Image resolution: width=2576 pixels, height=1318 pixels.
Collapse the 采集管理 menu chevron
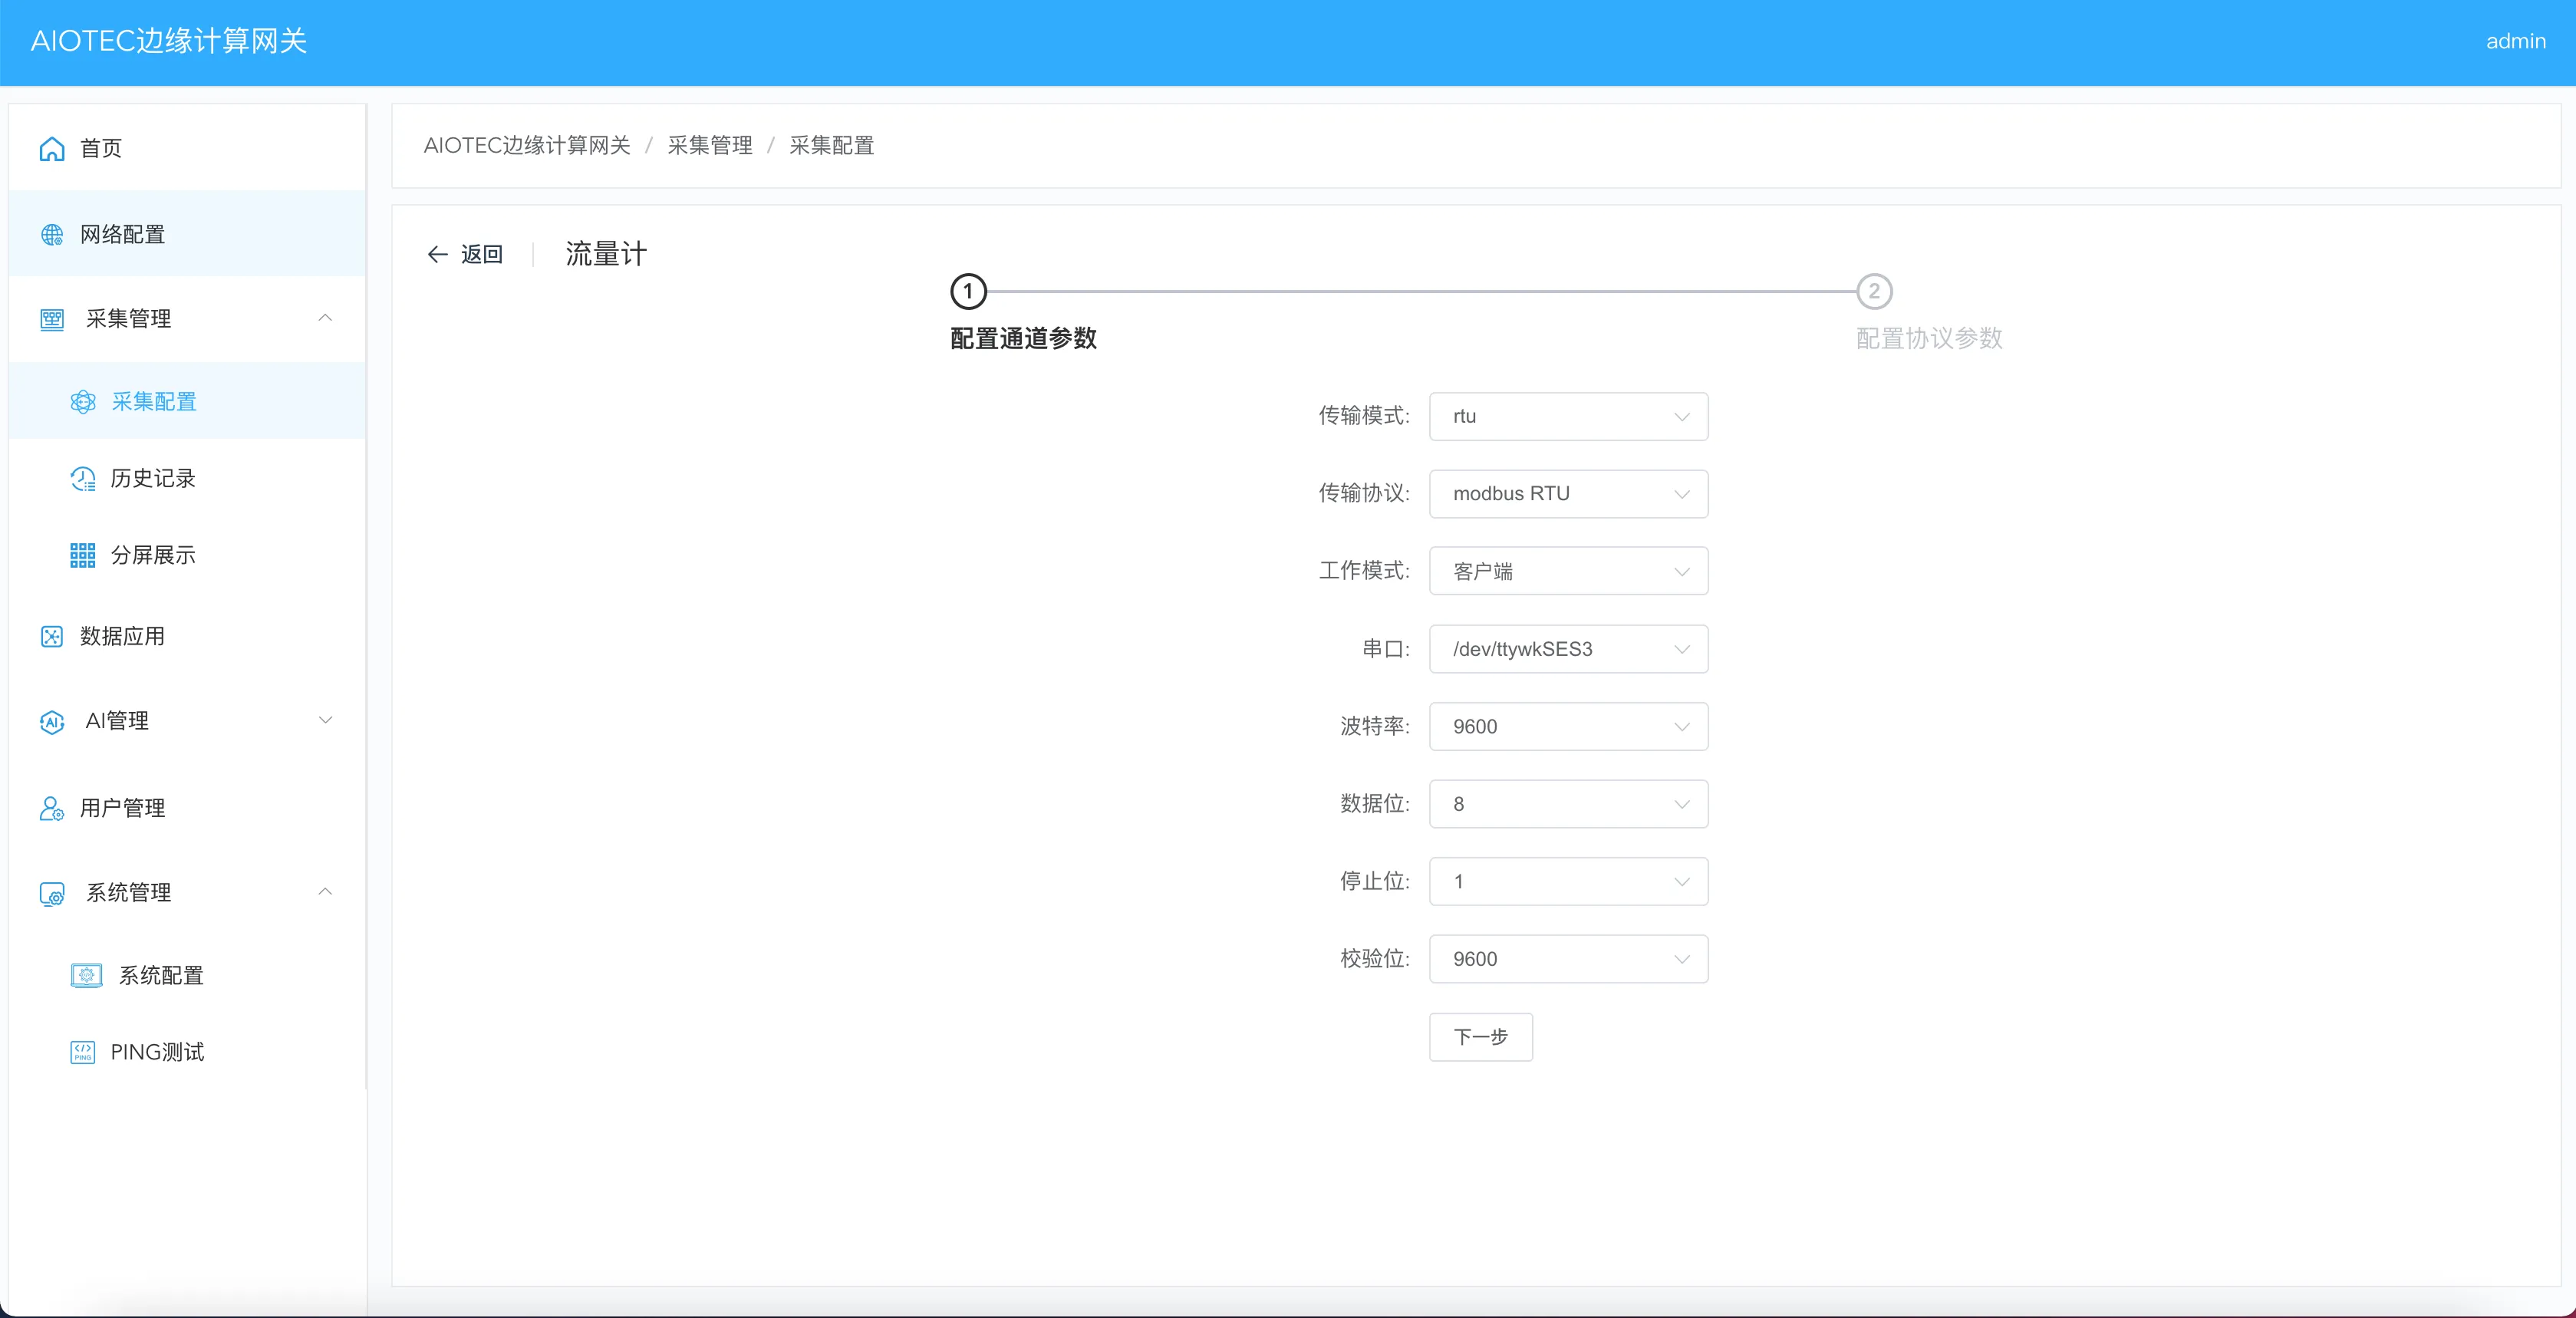pos(325,318)
